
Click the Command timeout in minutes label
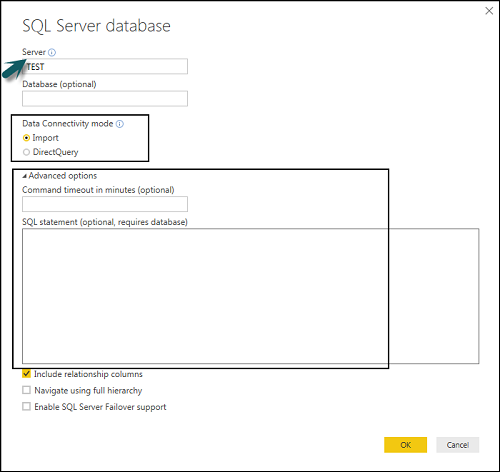tap(98, 190)
